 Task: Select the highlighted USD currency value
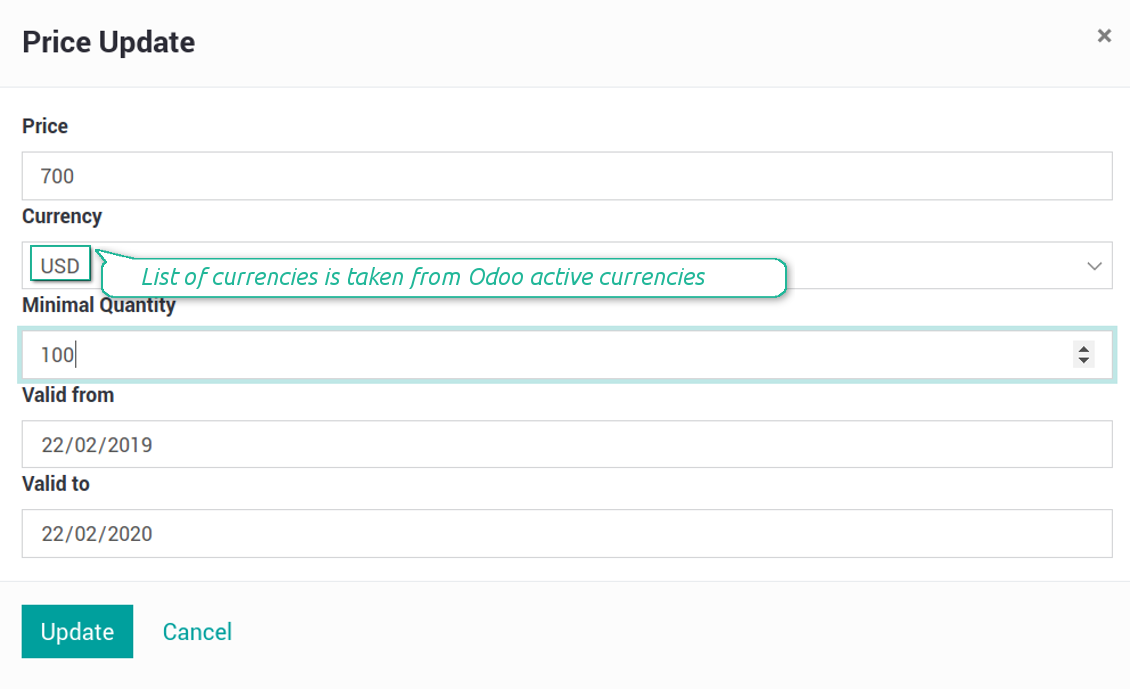[60, 266]
